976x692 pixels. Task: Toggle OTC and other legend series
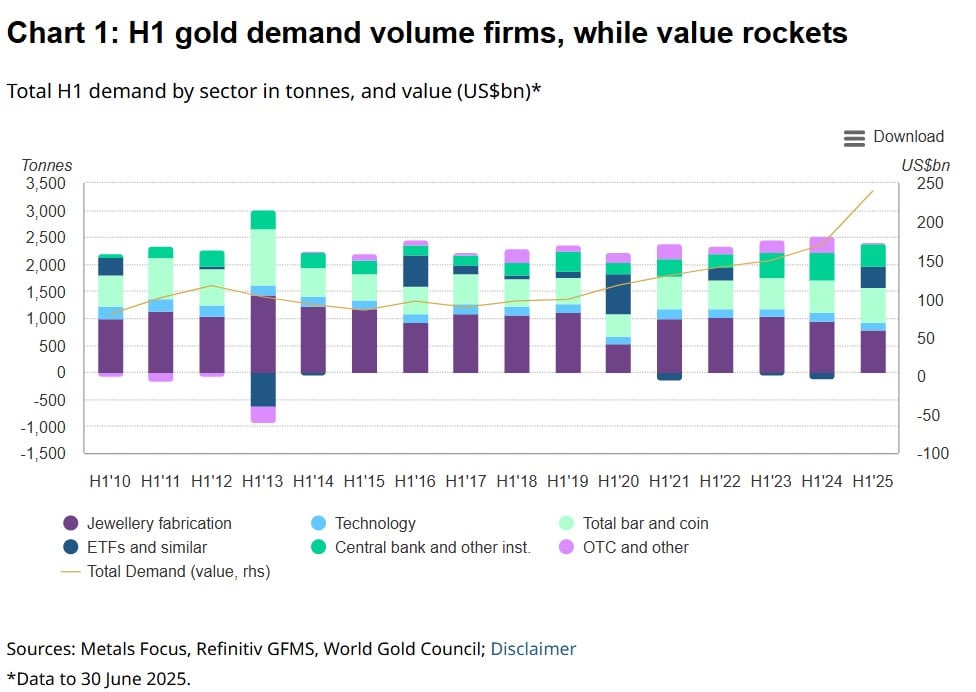pos(624,547)
